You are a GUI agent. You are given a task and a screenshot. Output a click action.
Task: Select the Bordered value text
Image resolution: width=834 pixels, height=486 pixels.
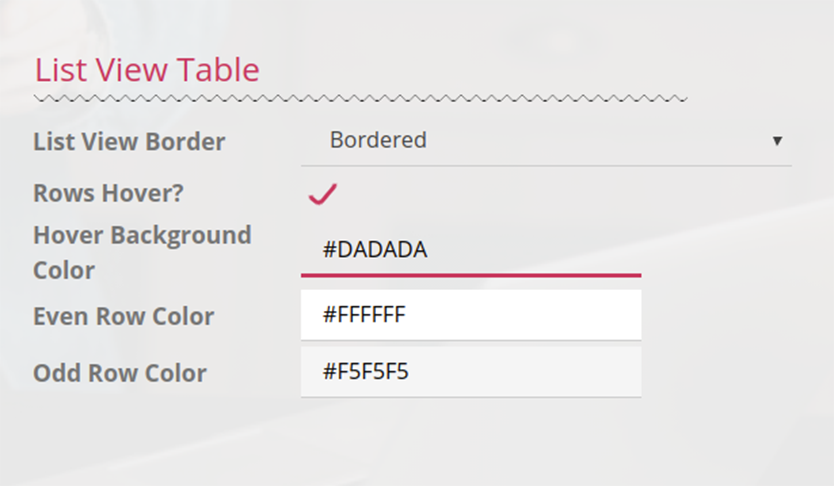pos(378,140)
